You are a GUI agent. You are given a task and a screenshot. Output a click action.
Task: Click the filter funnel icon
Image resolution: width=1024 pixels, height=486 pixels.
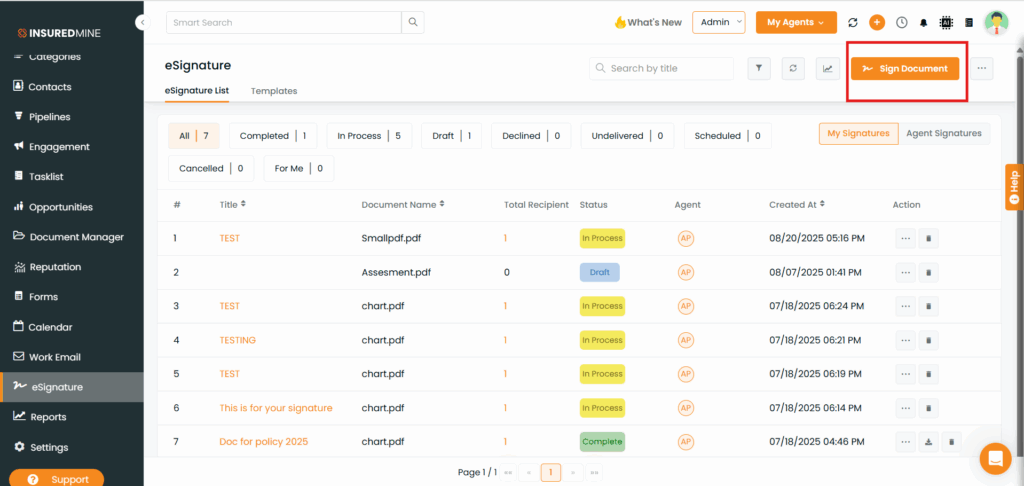[759, 69]
